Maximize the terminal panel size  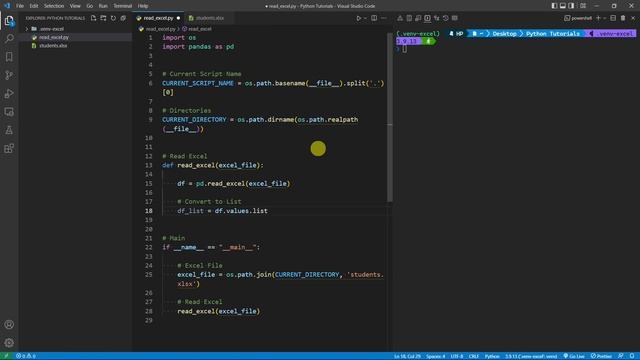pos(613,18)
